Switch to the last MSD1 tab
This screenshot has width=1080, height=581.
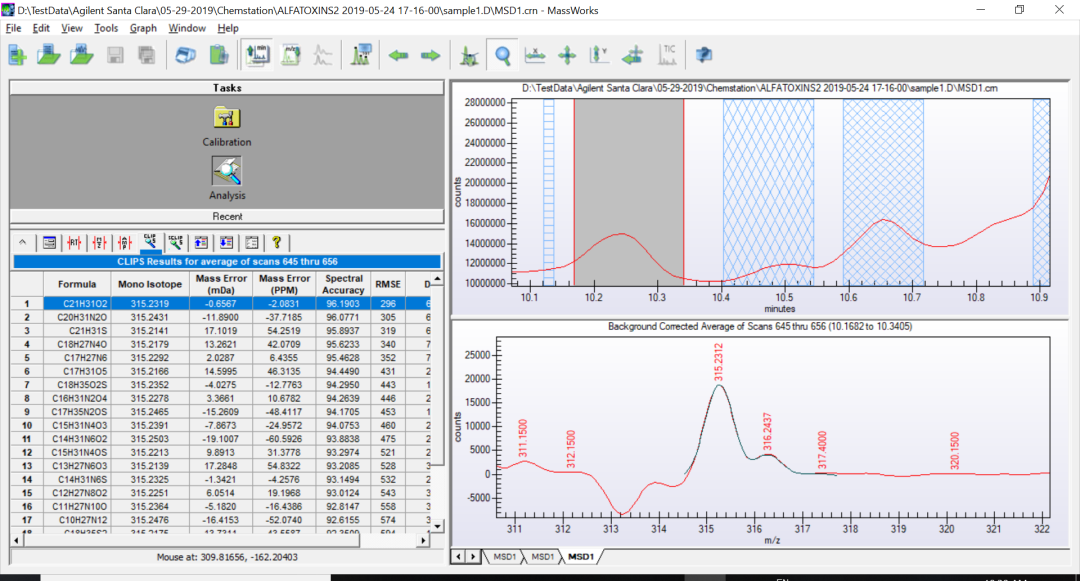pyautogui.click(x=581, y=556)
